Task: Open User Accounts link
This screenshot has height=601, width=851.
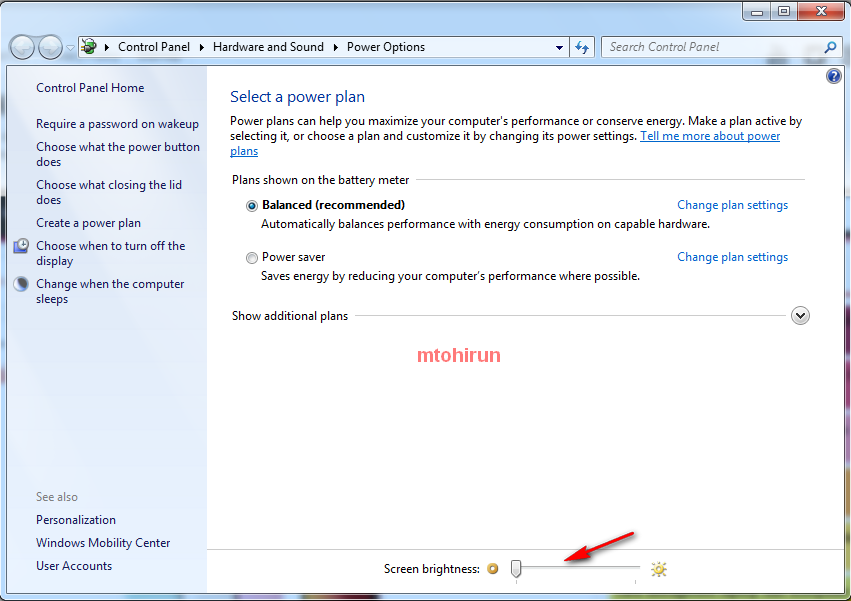Action: click(x=74, y=565)
